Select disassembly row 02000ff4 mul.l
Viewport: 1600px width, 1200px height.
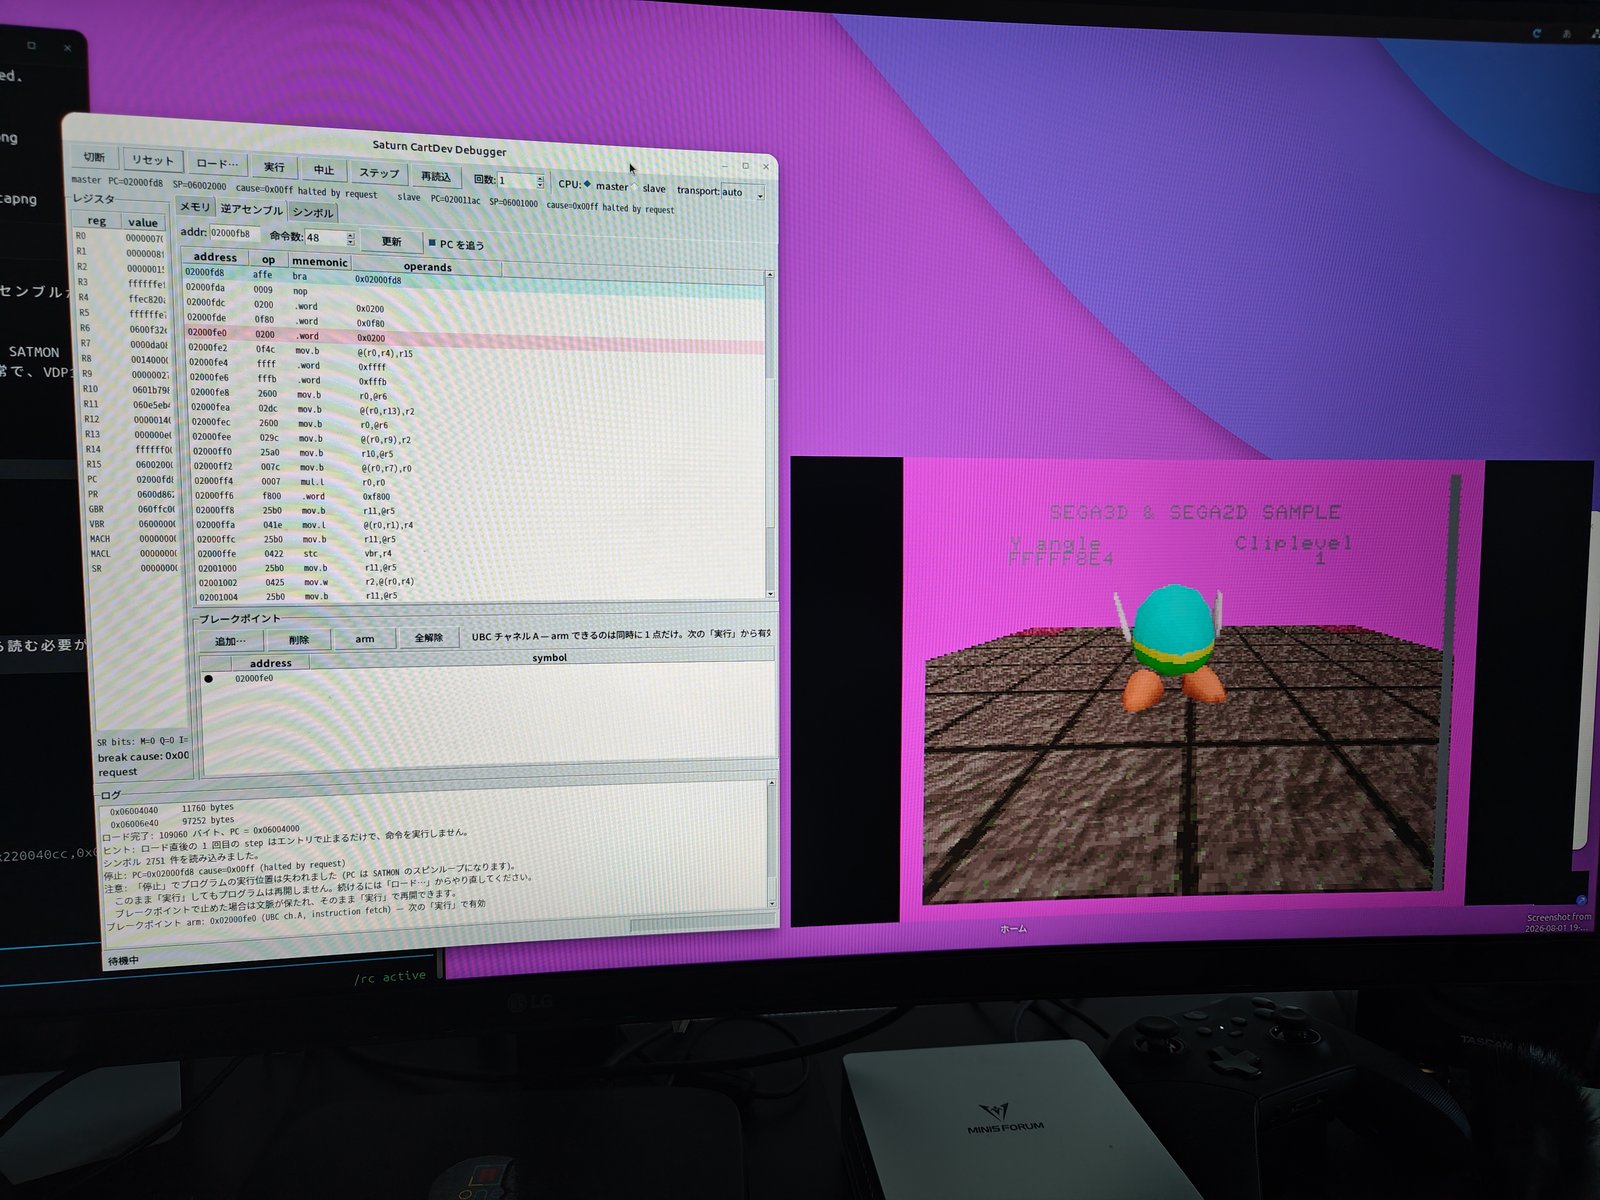479,482
